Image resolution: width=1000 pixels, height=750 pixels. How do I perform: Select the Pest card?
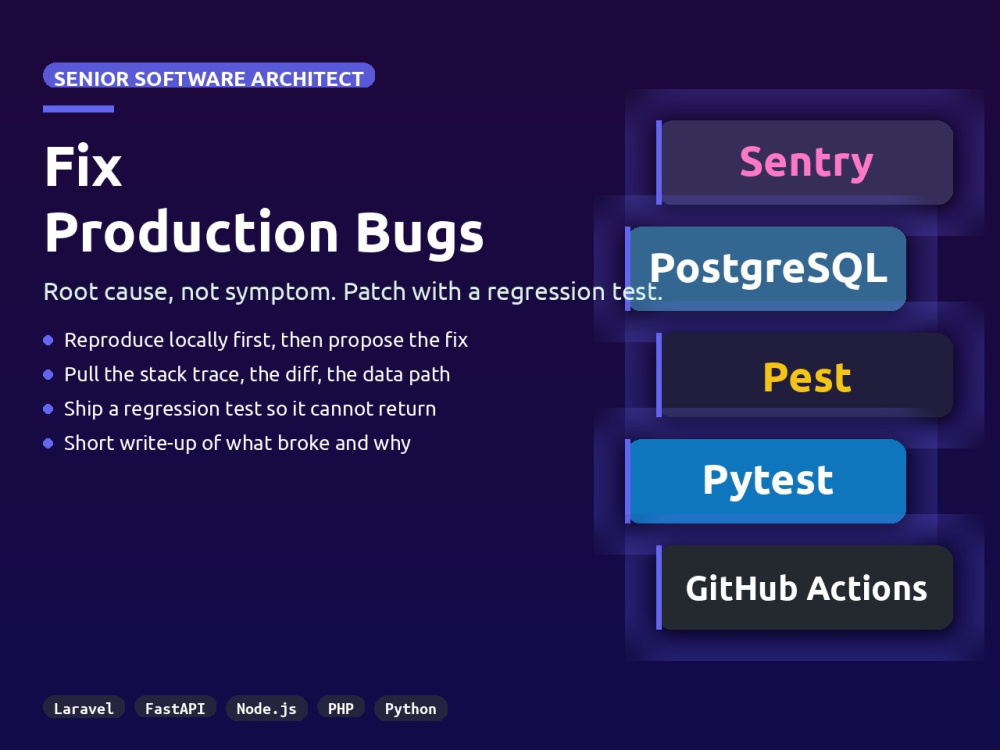(x=805, y=375)
